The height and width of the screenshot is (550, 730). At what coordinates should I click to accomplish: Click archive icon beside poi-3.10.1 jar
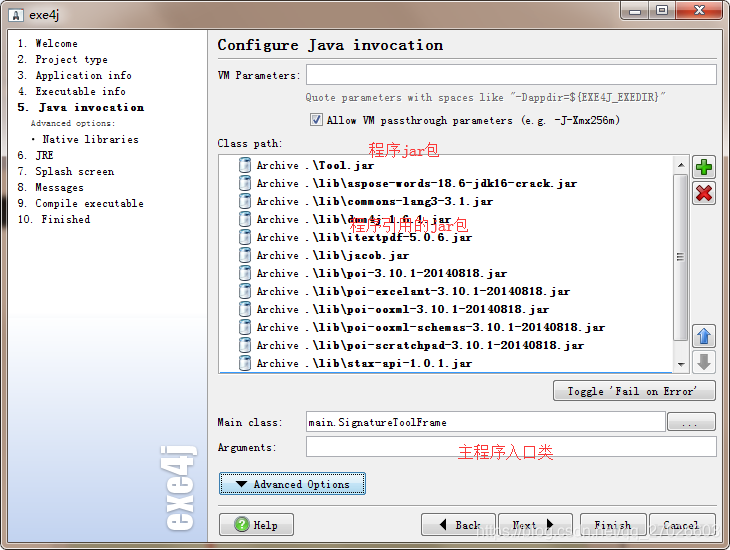245,273
